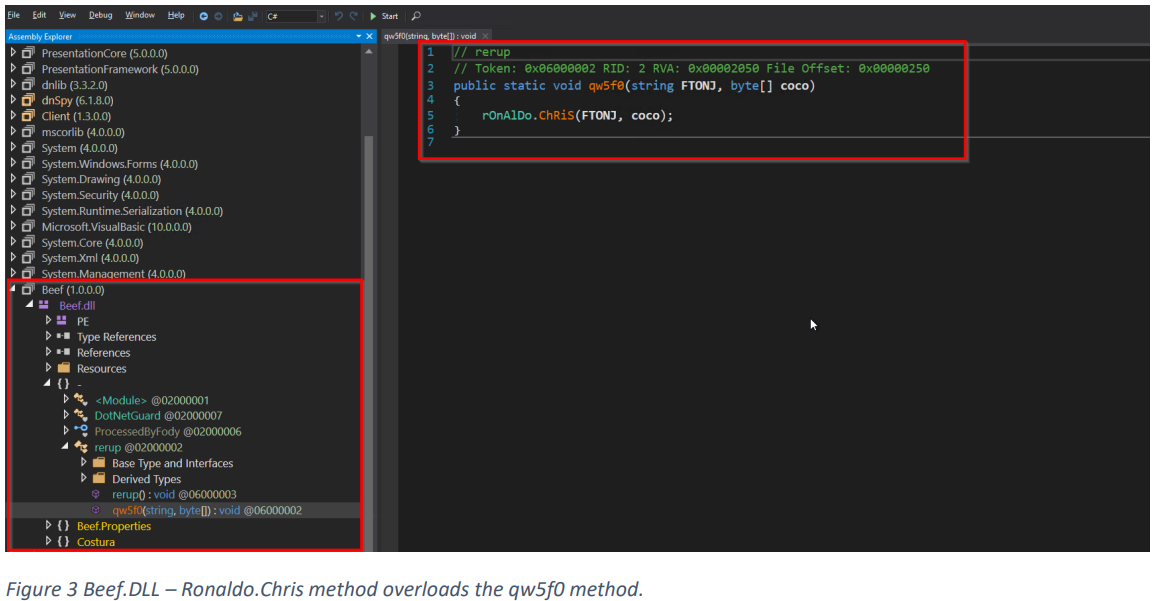Screen dimensions: 1156x601
Task: Close the Assembly Explorer panel
Action: click(x=369, y=36)
